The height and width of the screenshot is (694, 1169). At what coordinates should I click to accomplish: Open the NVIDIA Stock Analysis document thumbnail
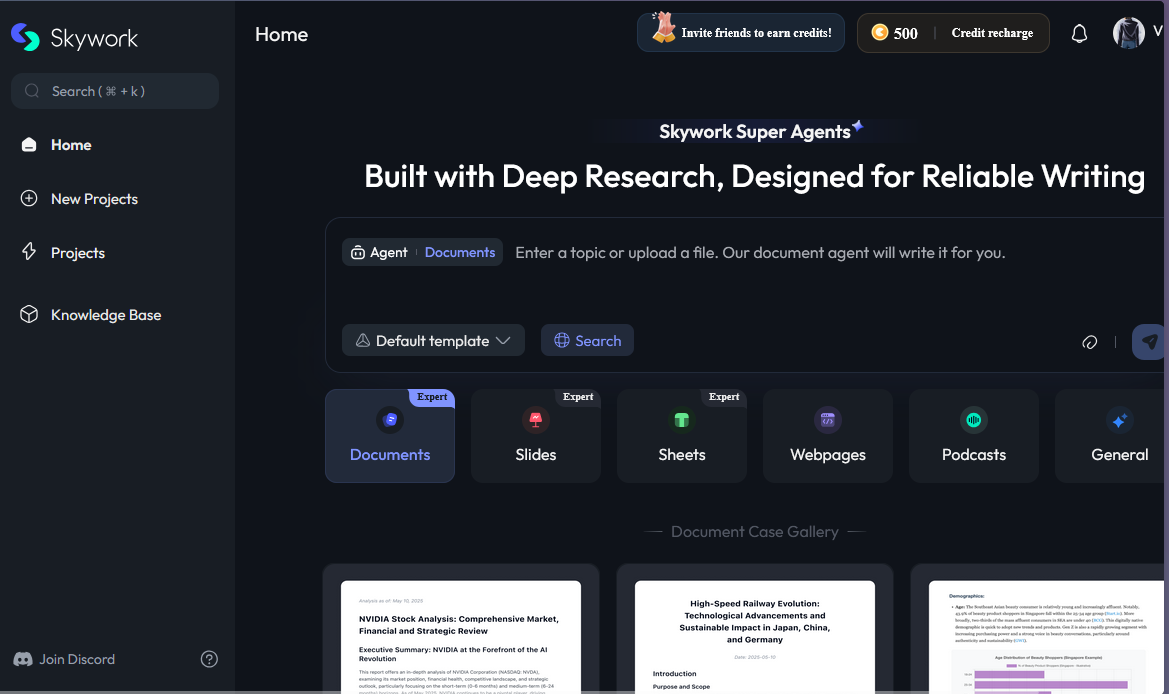[x=461, y=637]
